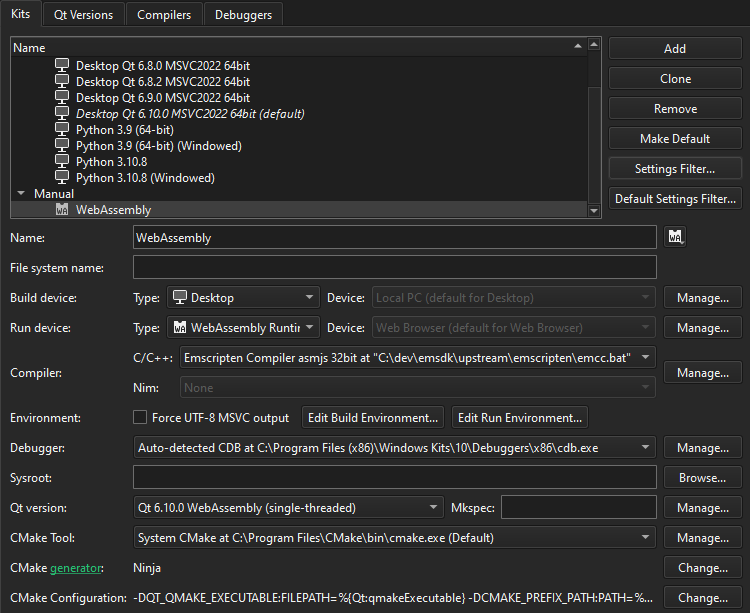Open the Compilers tab
Viewport: 750px width, 613px height.
pyautogui.click(x=164, y=14)
